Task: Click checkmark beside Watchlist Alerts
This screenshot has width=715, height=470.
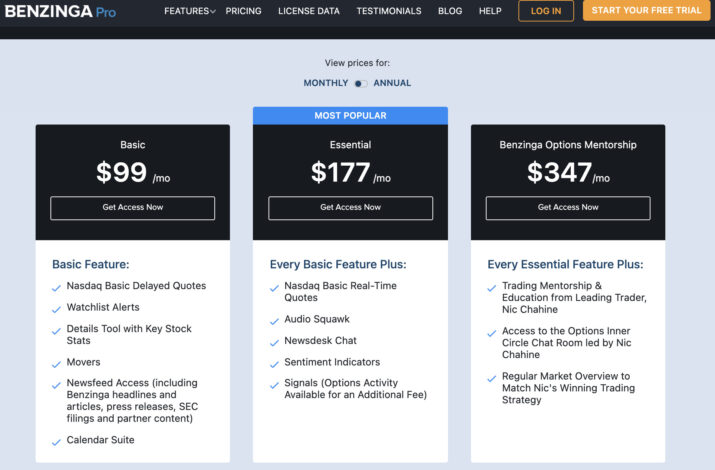Action: point(56,310)
